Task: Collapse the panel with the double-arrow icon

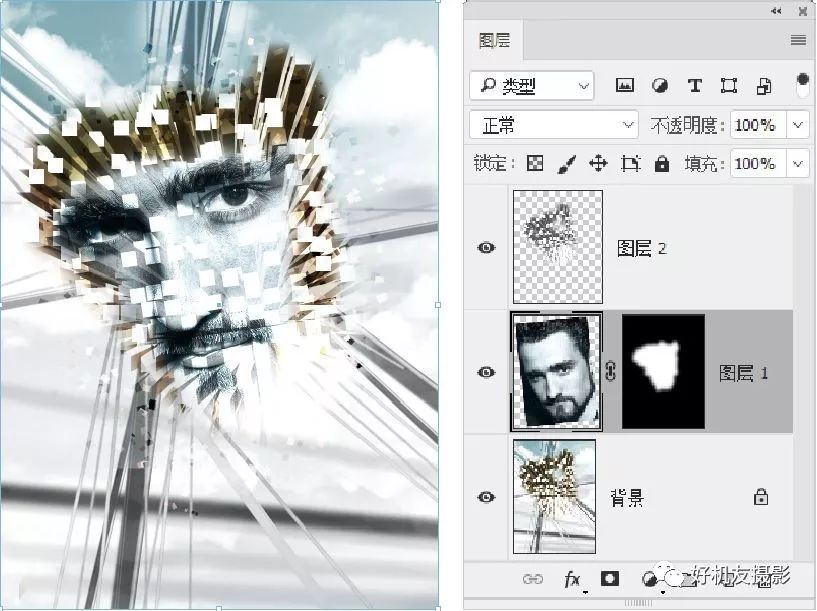Action: [x=776, y=11]
